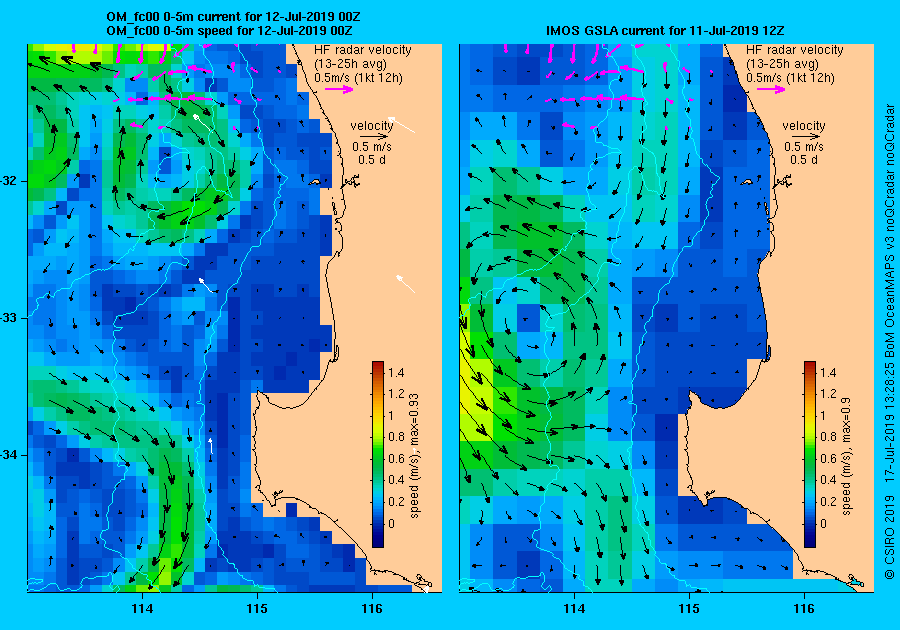This screenshot has height=630, width=900.
Task: Click the 'velocity' legend label on left map
Action: click(372, 126)
